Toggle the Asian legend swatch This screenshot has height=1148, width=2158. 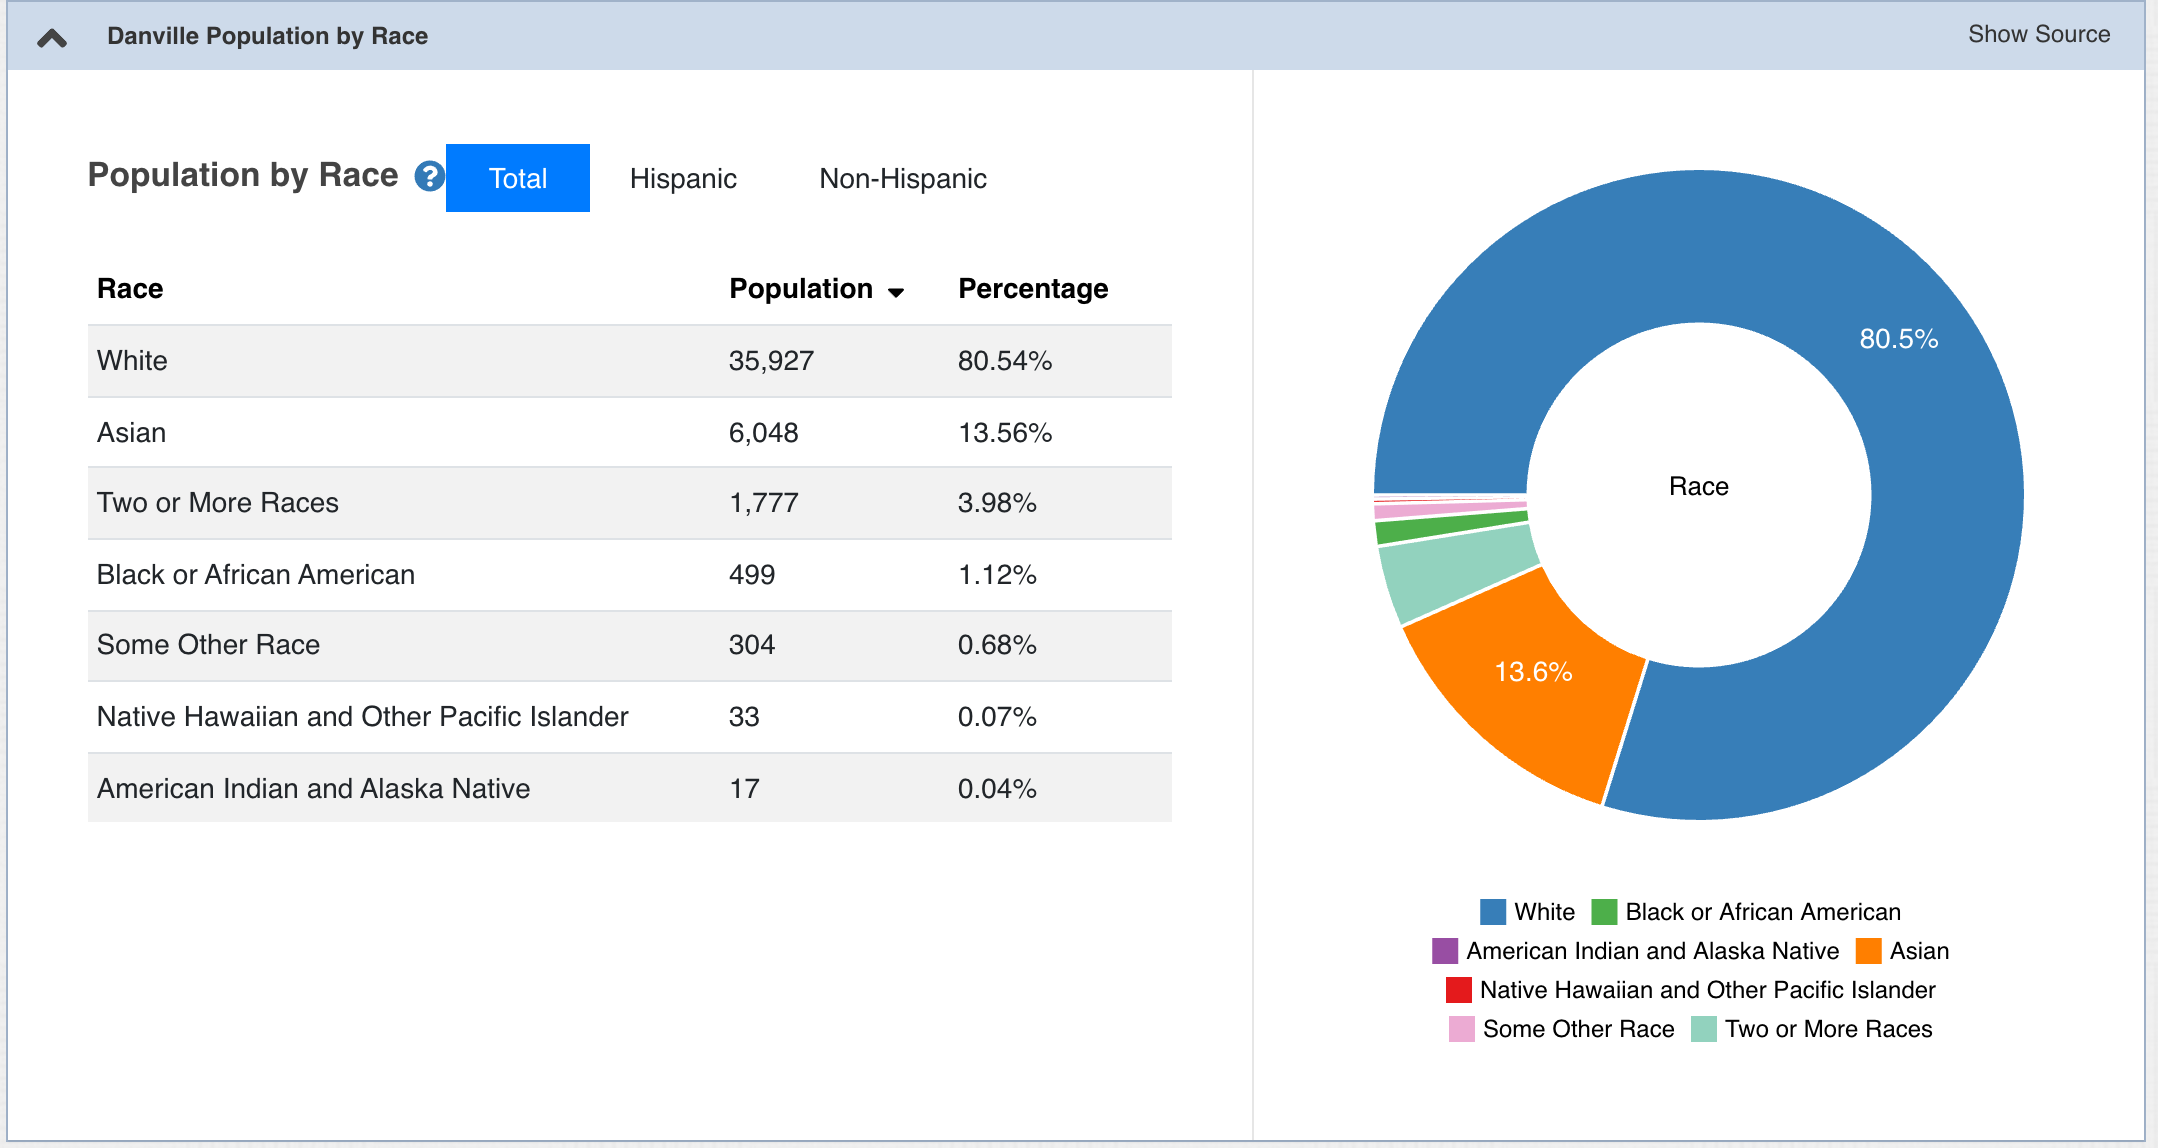tap(1868, 951)
